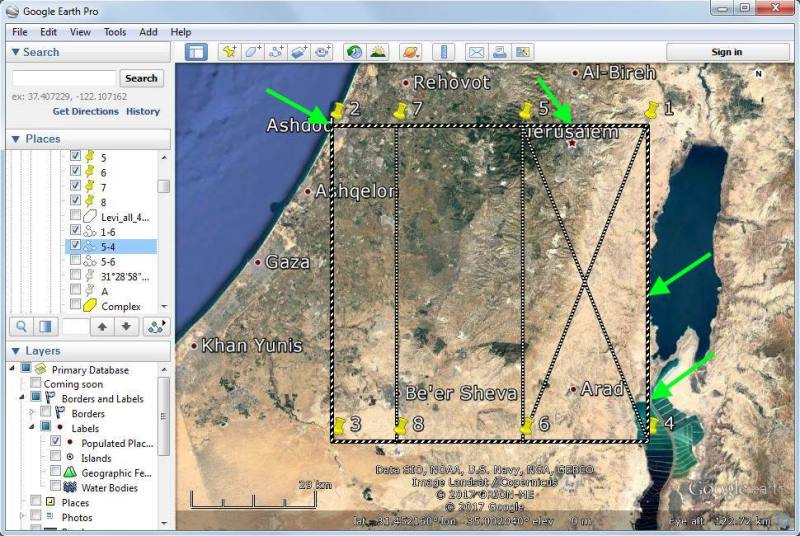This screenshot has height=536, width=800.
Task: Click the Email envelope icon
Action: click(476, 52)
